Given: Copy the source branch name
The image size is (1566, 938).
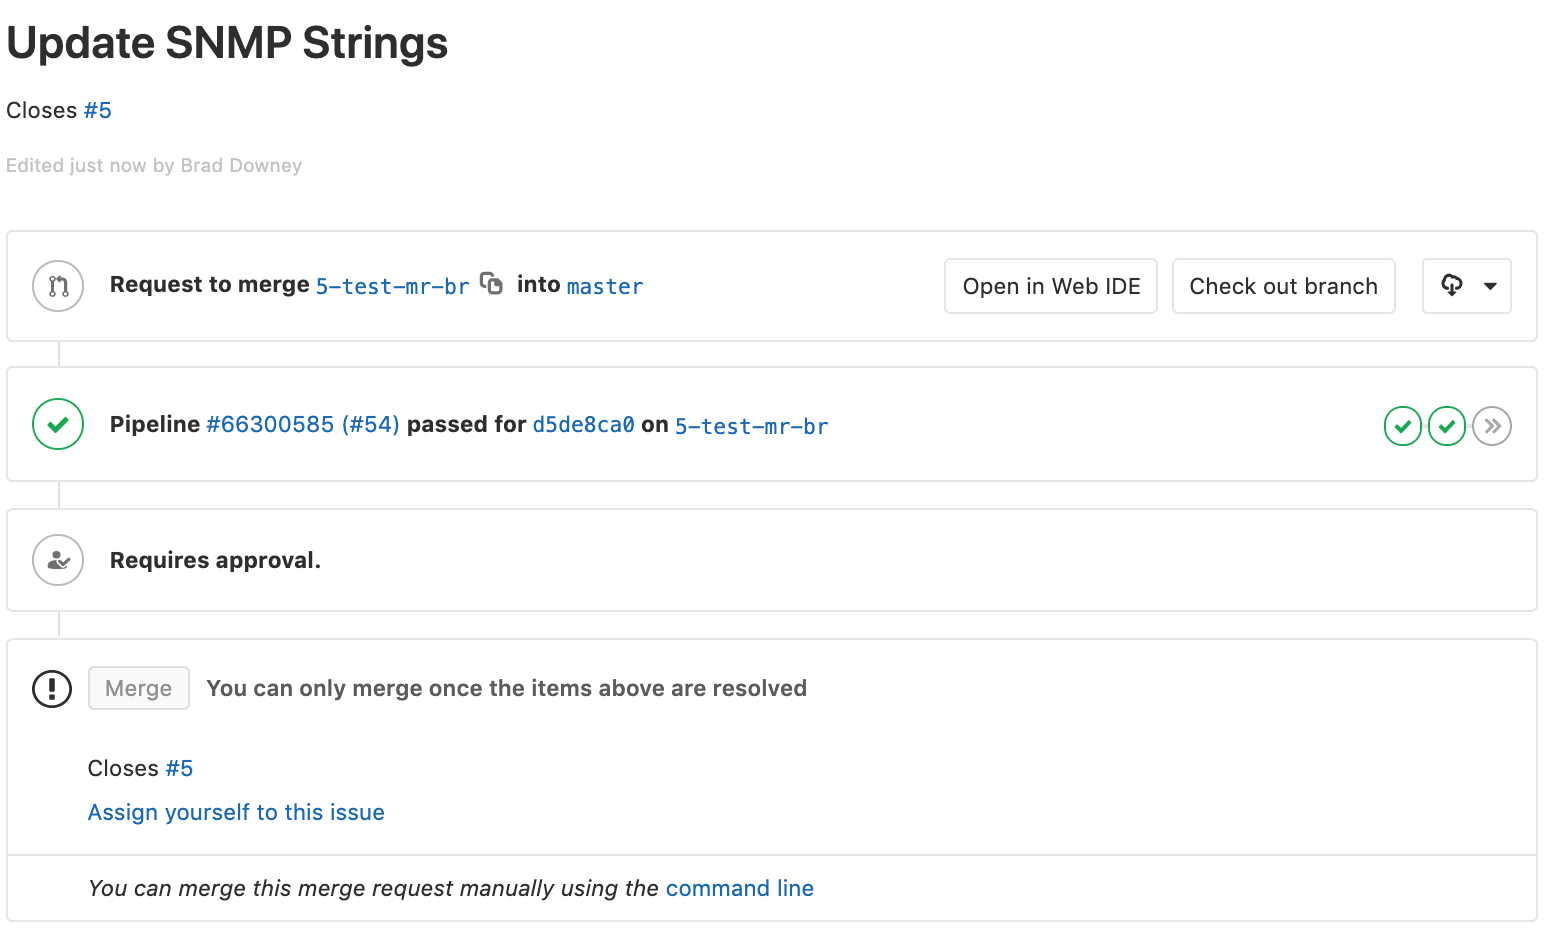Looking at the screenshot, I should pos(491,284).
